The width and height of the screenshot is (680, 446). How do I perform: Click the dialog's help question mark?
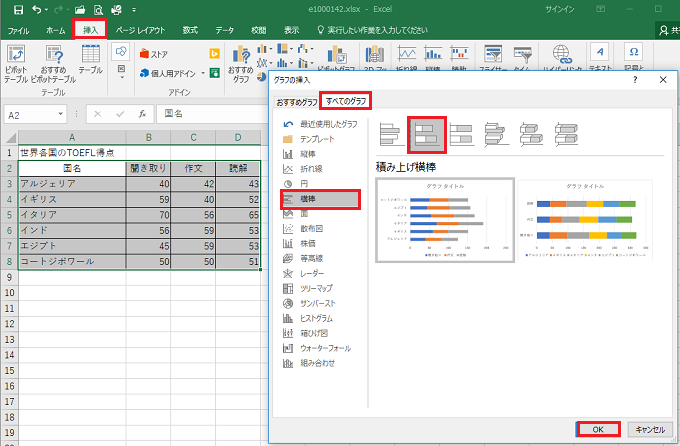click(636, 80)
